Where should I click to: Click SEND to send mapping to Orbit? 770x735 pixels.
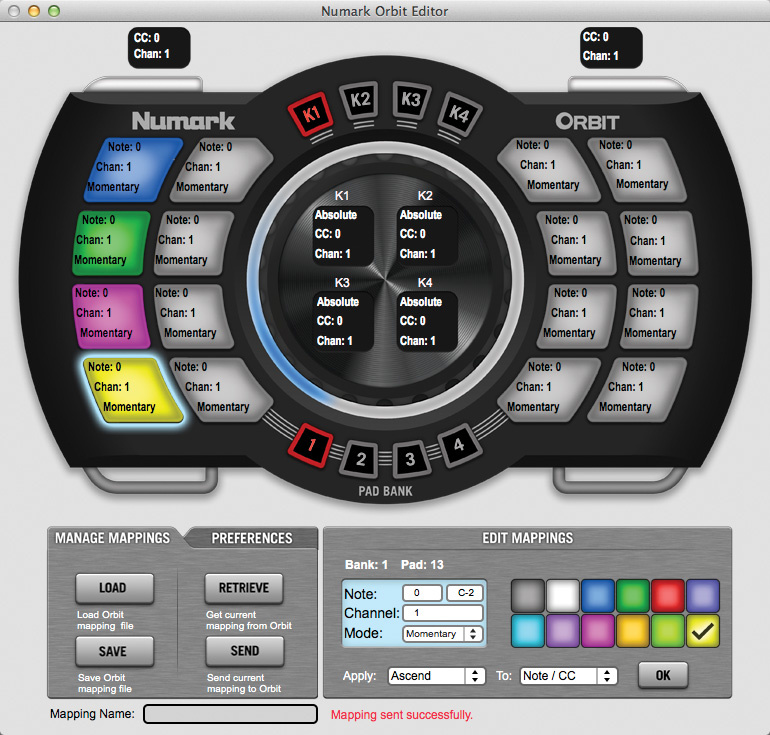[x=245, y=651]
